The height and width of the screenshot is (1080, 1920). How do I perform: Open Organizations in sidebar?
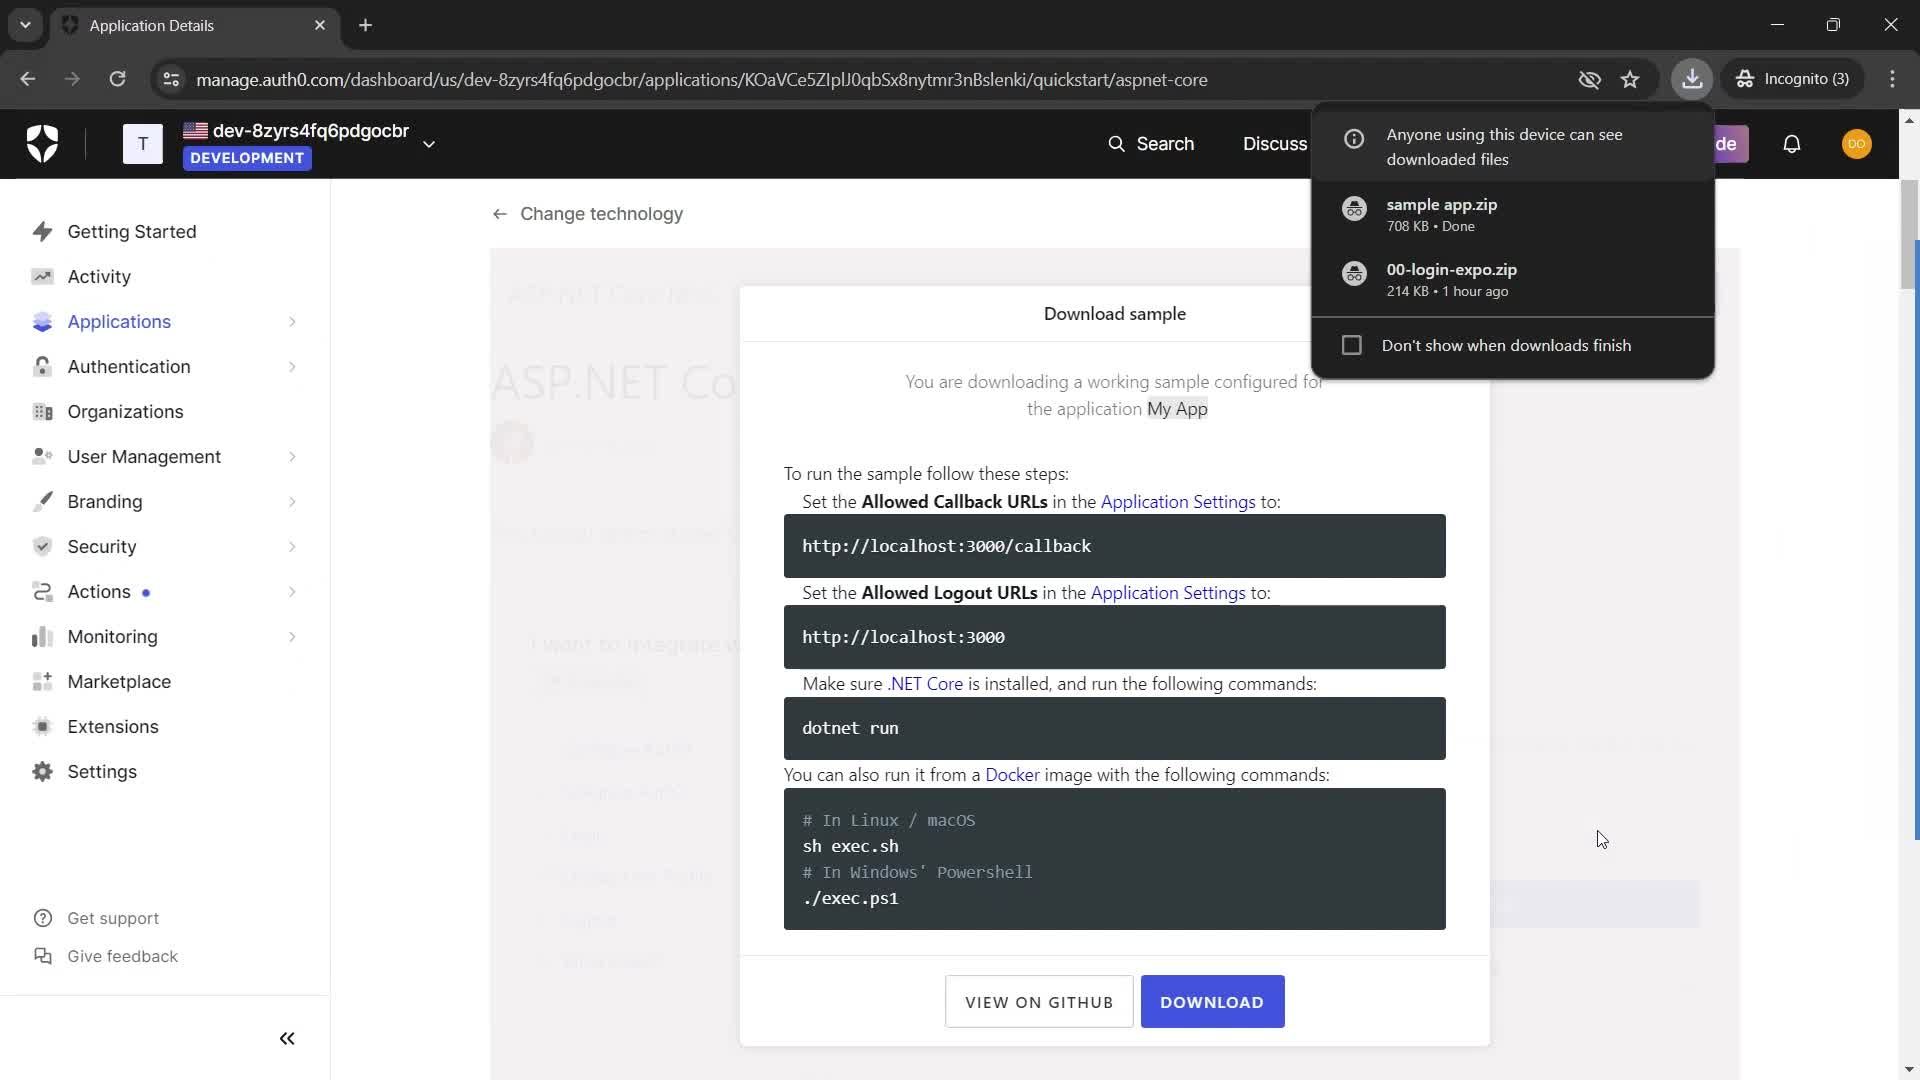click(125, 412)
